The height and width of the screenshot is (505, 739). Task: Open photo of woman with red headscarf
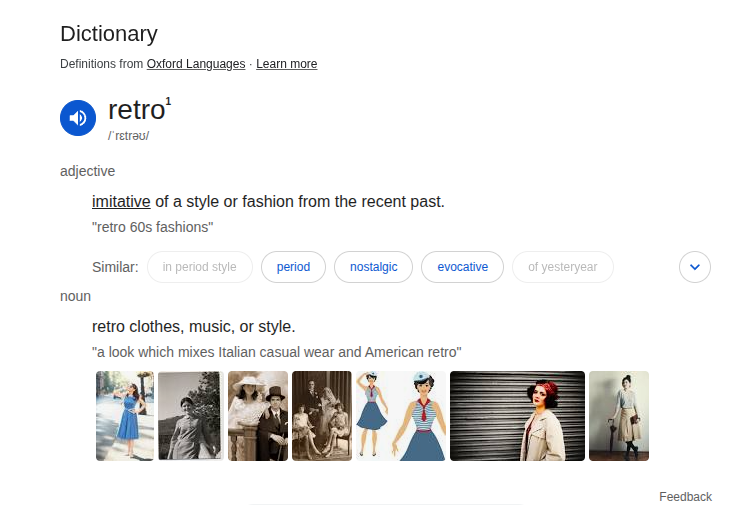(x=517, y=416)
